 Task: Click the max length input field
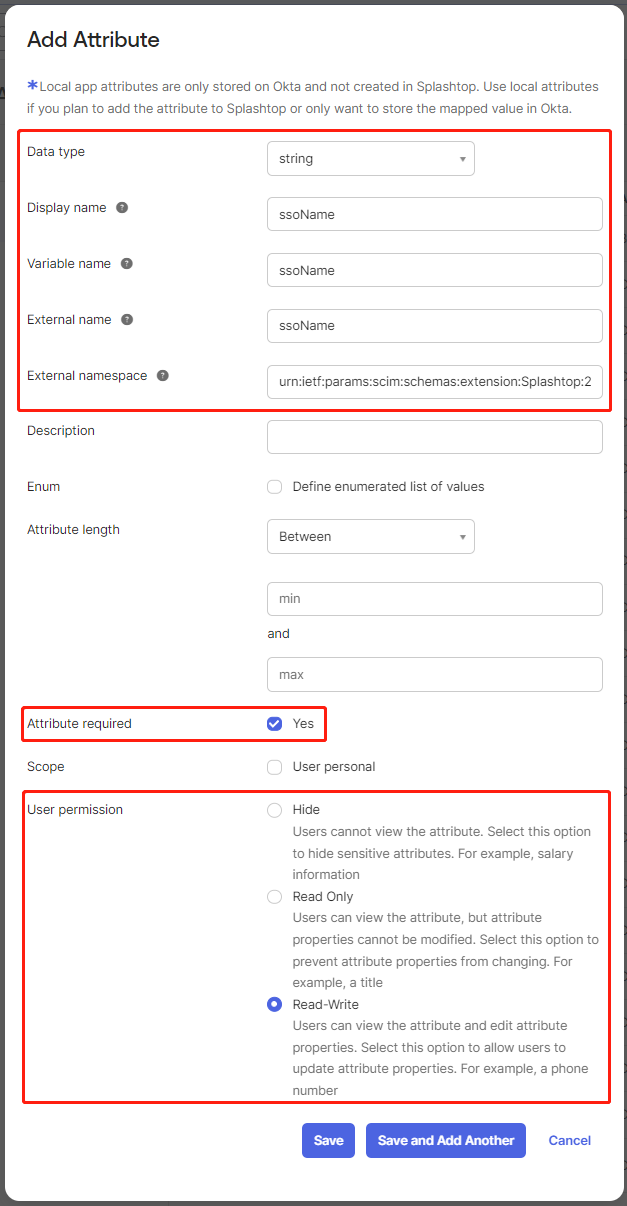(x=435, y=674)
